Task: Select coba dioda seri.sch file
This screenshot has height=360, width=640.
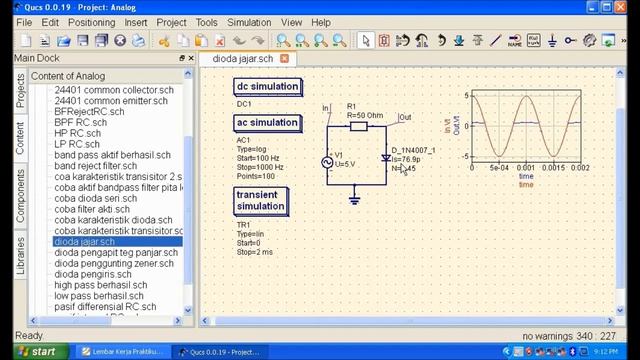Action: 96,198
